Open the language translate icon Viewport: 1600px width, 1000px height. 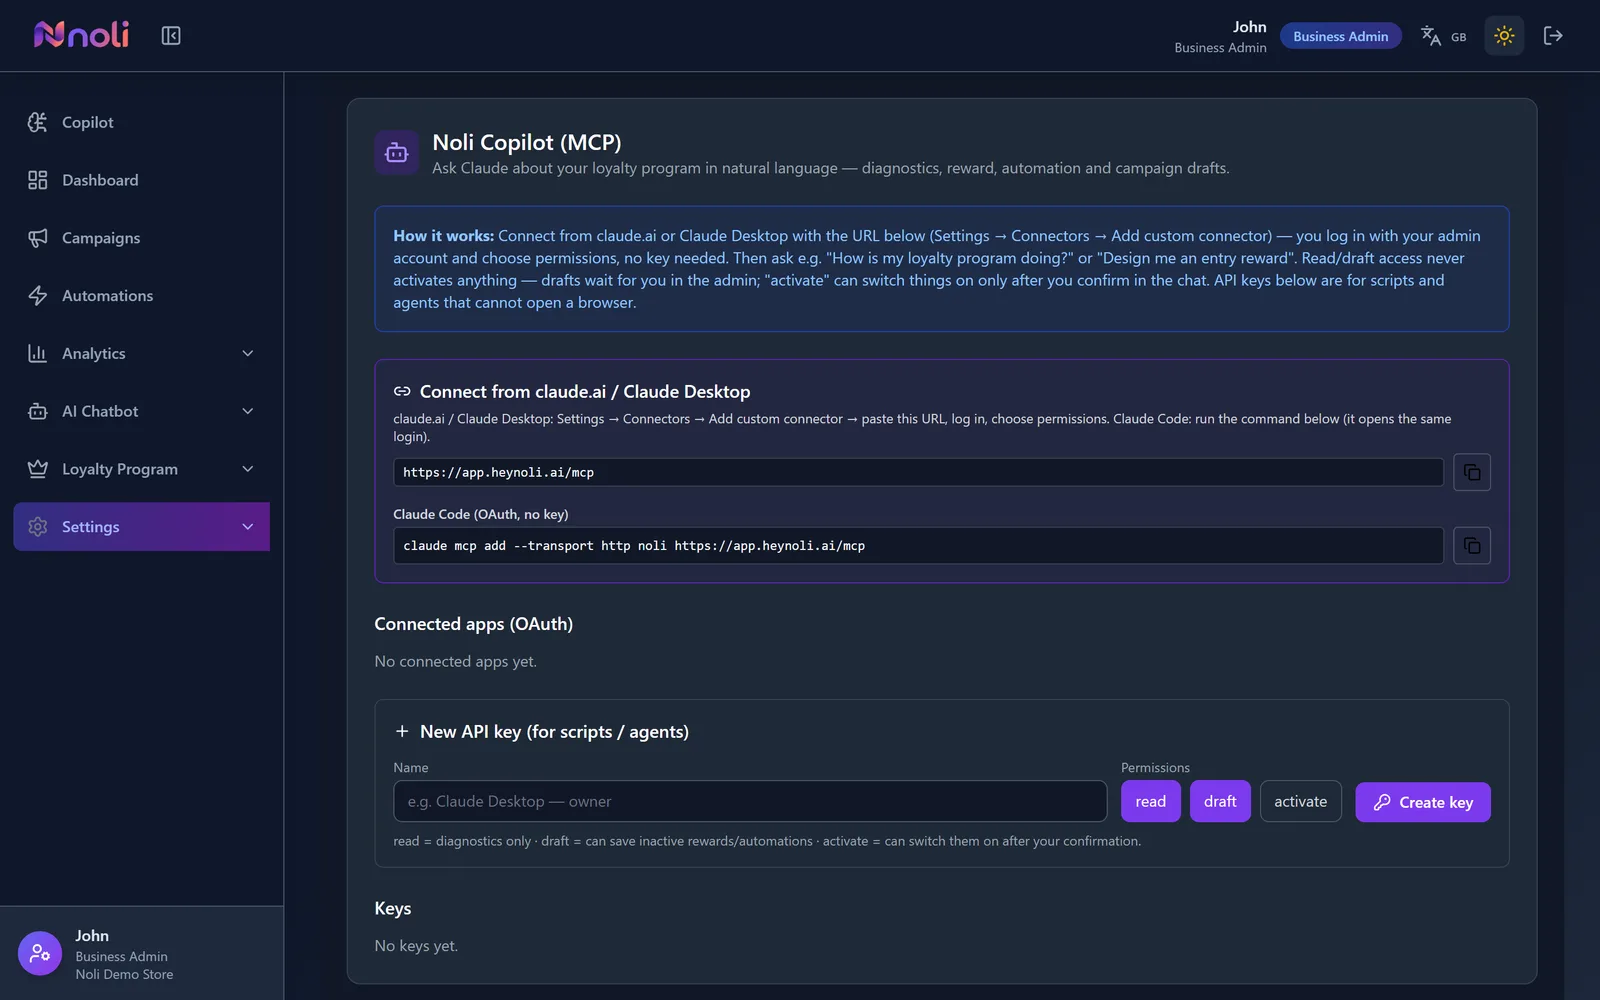[x=1431, y=36]
